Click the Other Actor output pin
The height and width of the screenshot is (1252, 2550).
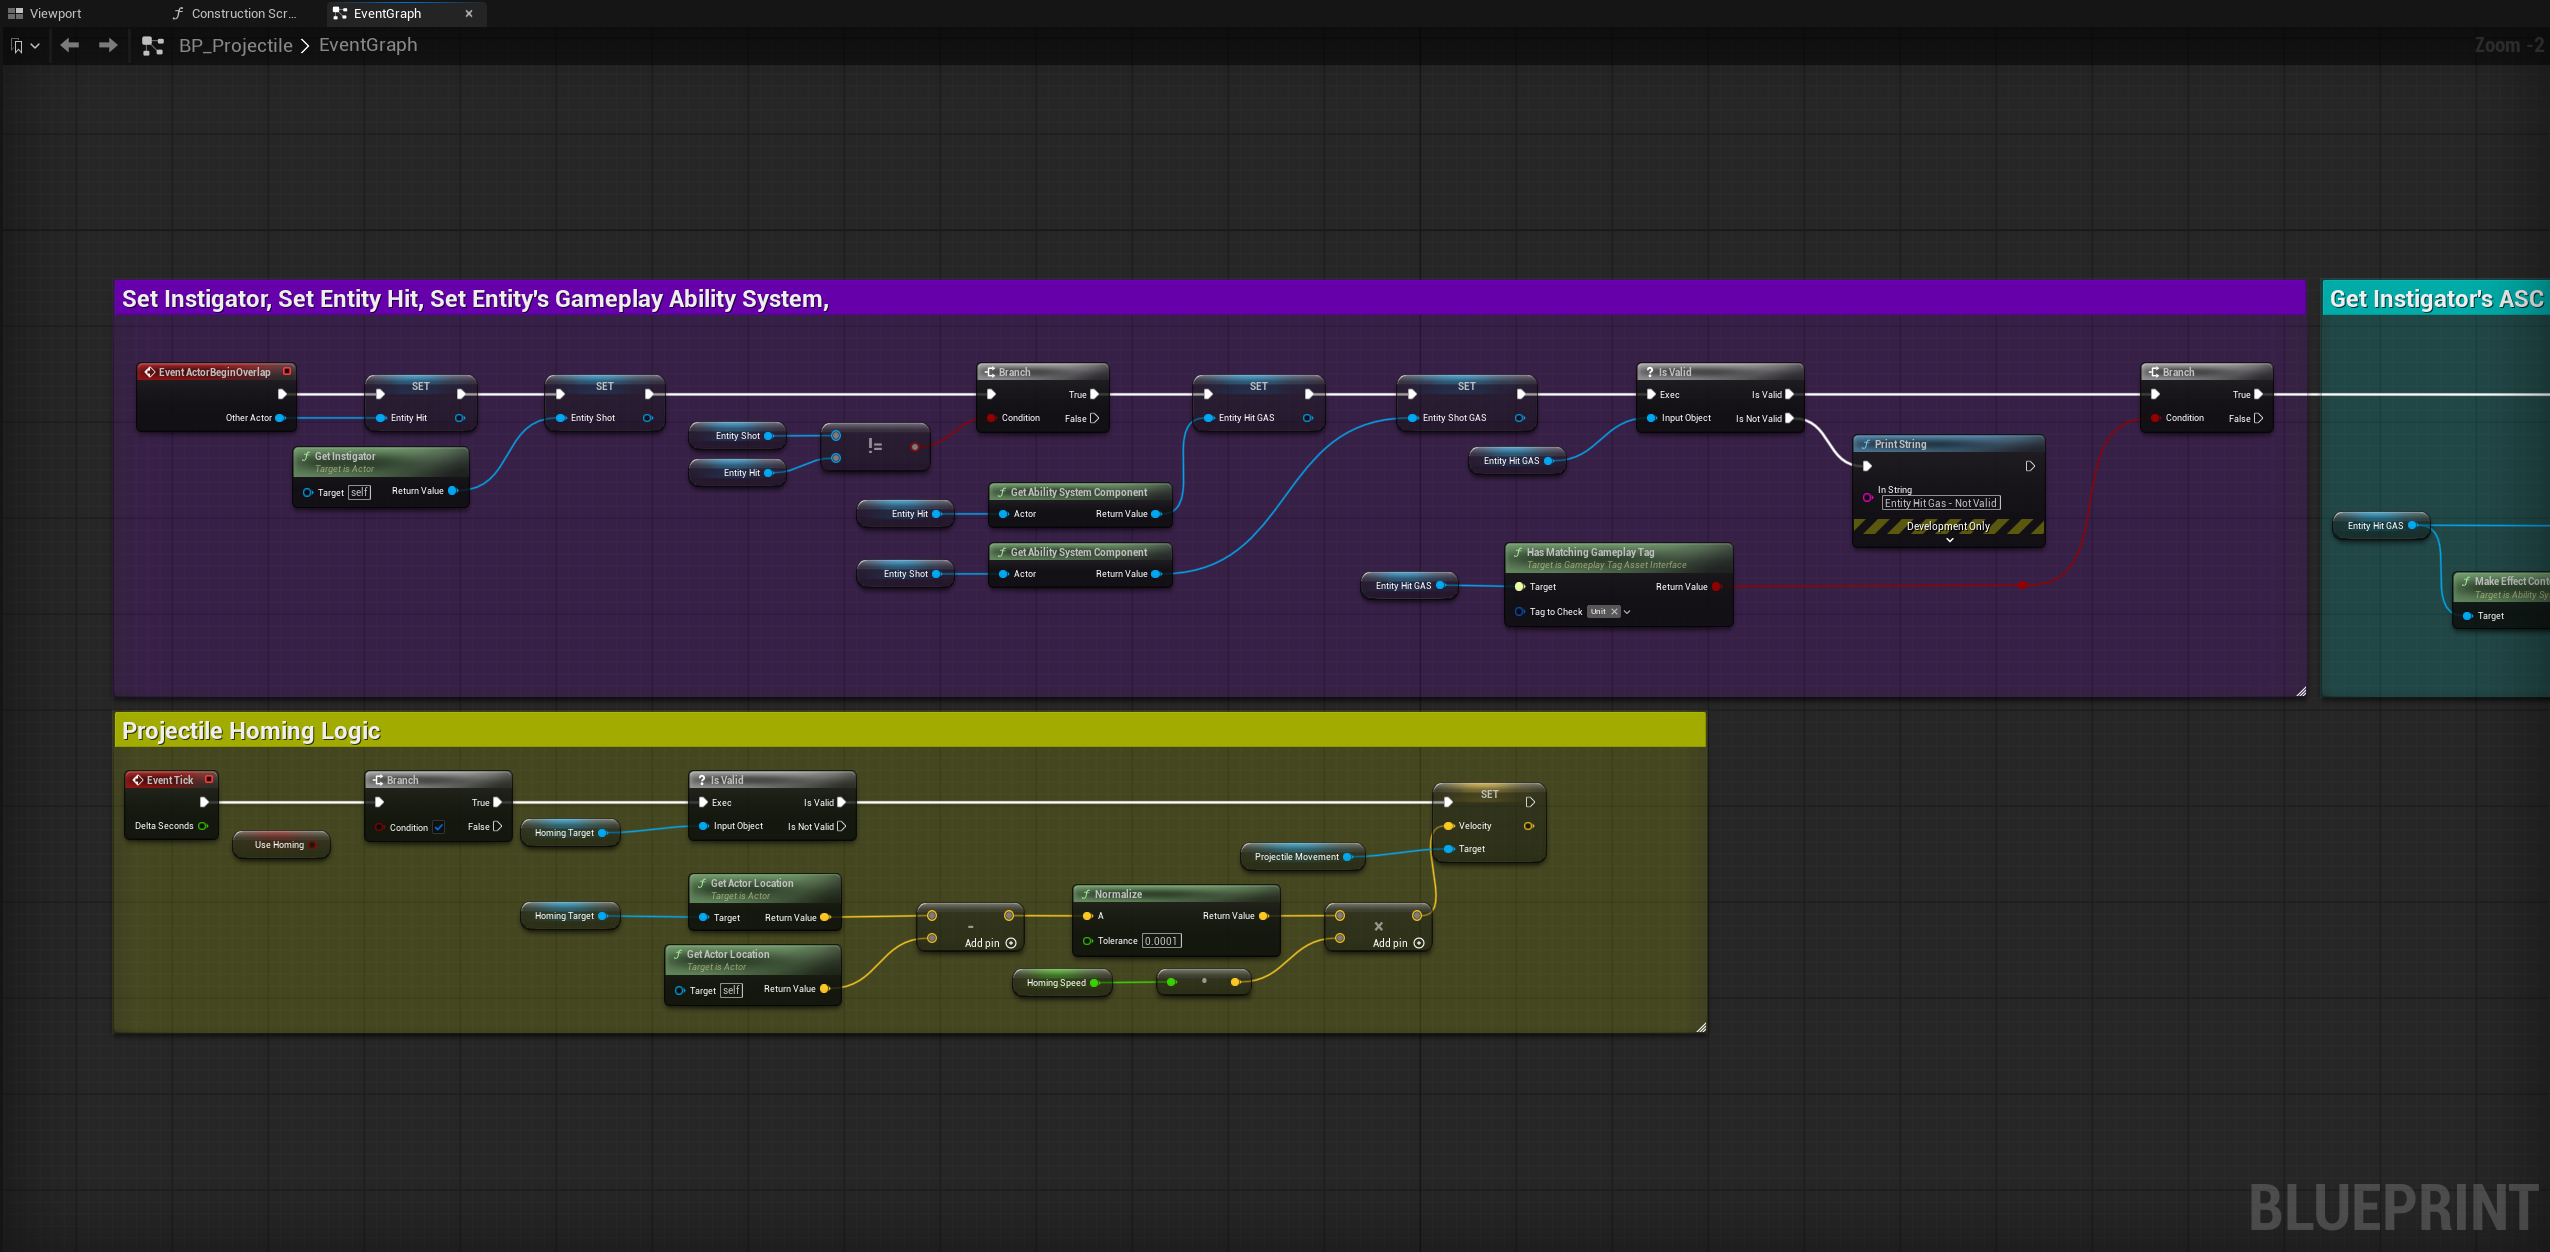[280, 418]
